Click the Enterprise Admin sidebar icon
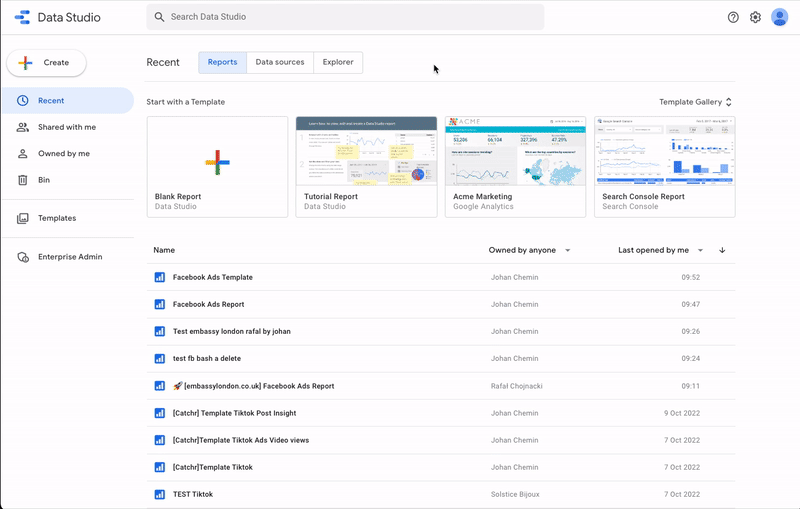This screenshot has height=509, width=800. pos(22,257)
